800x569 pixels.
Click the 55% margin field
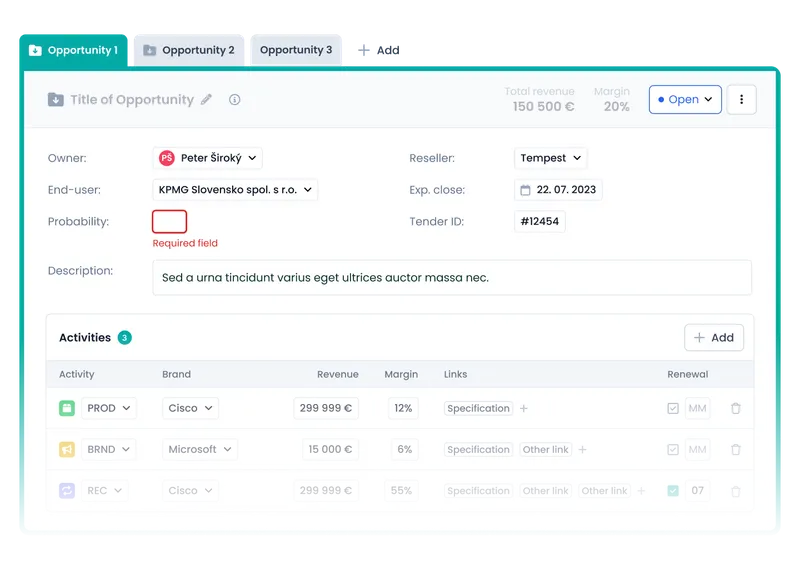tap(402, 490)
